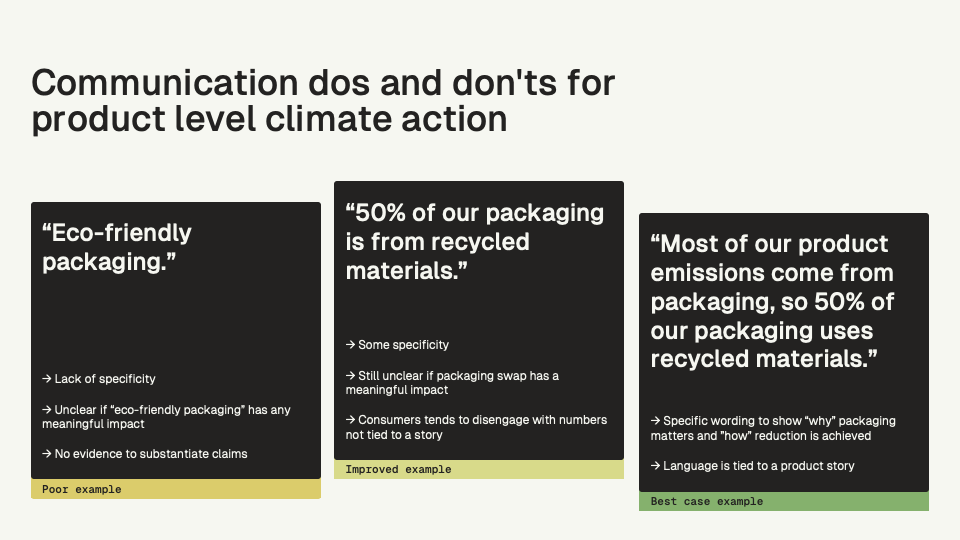The width and height of the screenshot is (960, 540).
Task: Click the blank slide background above the title
Action: click(480, 30)
